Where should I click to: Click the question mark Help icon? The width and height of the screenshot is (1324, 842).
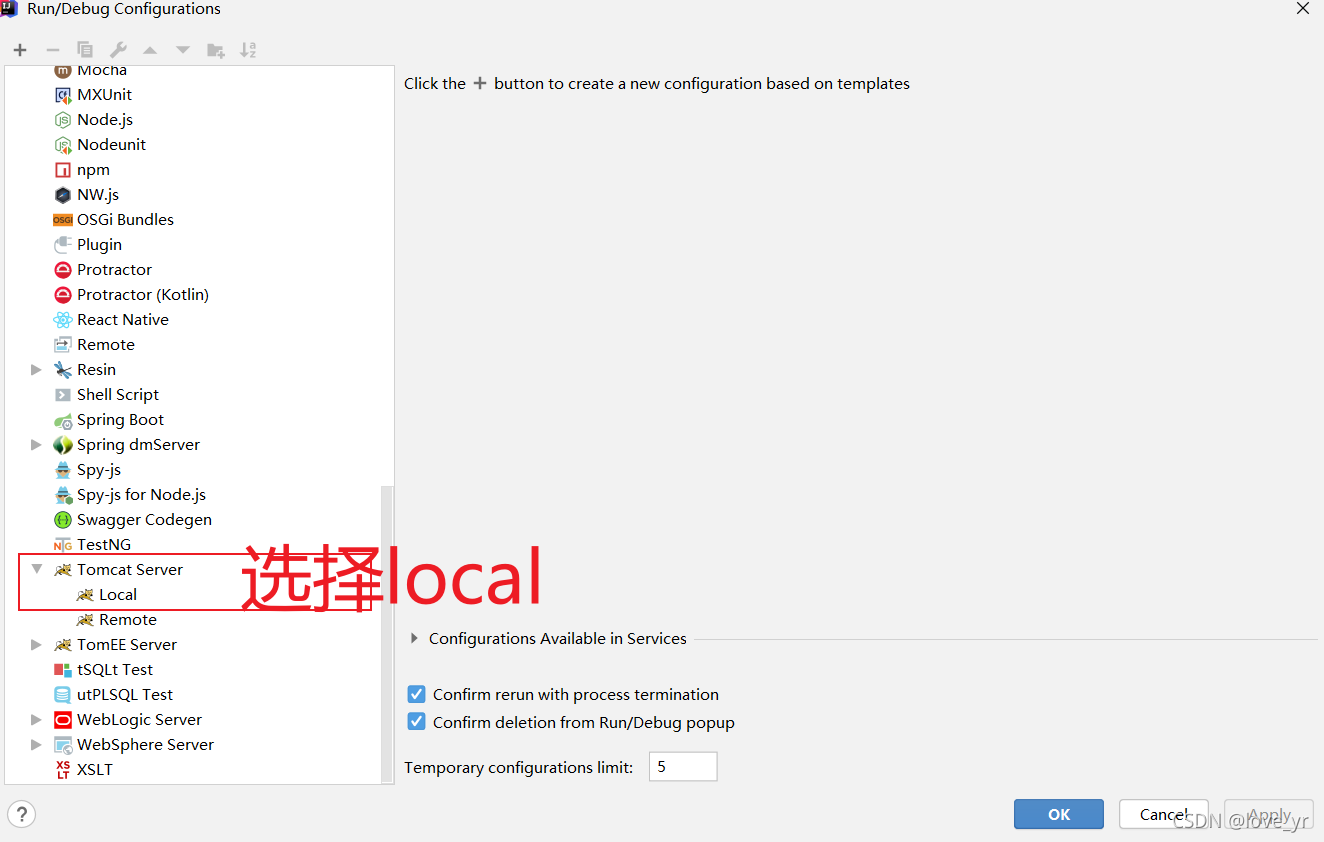(22, 814)
